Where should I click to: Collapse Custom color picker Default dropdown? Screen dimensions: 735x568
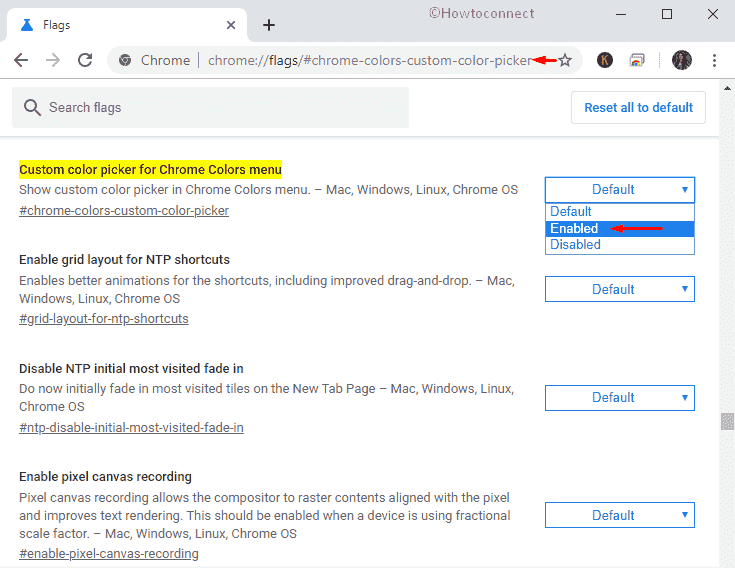click(x=620, y=189)
